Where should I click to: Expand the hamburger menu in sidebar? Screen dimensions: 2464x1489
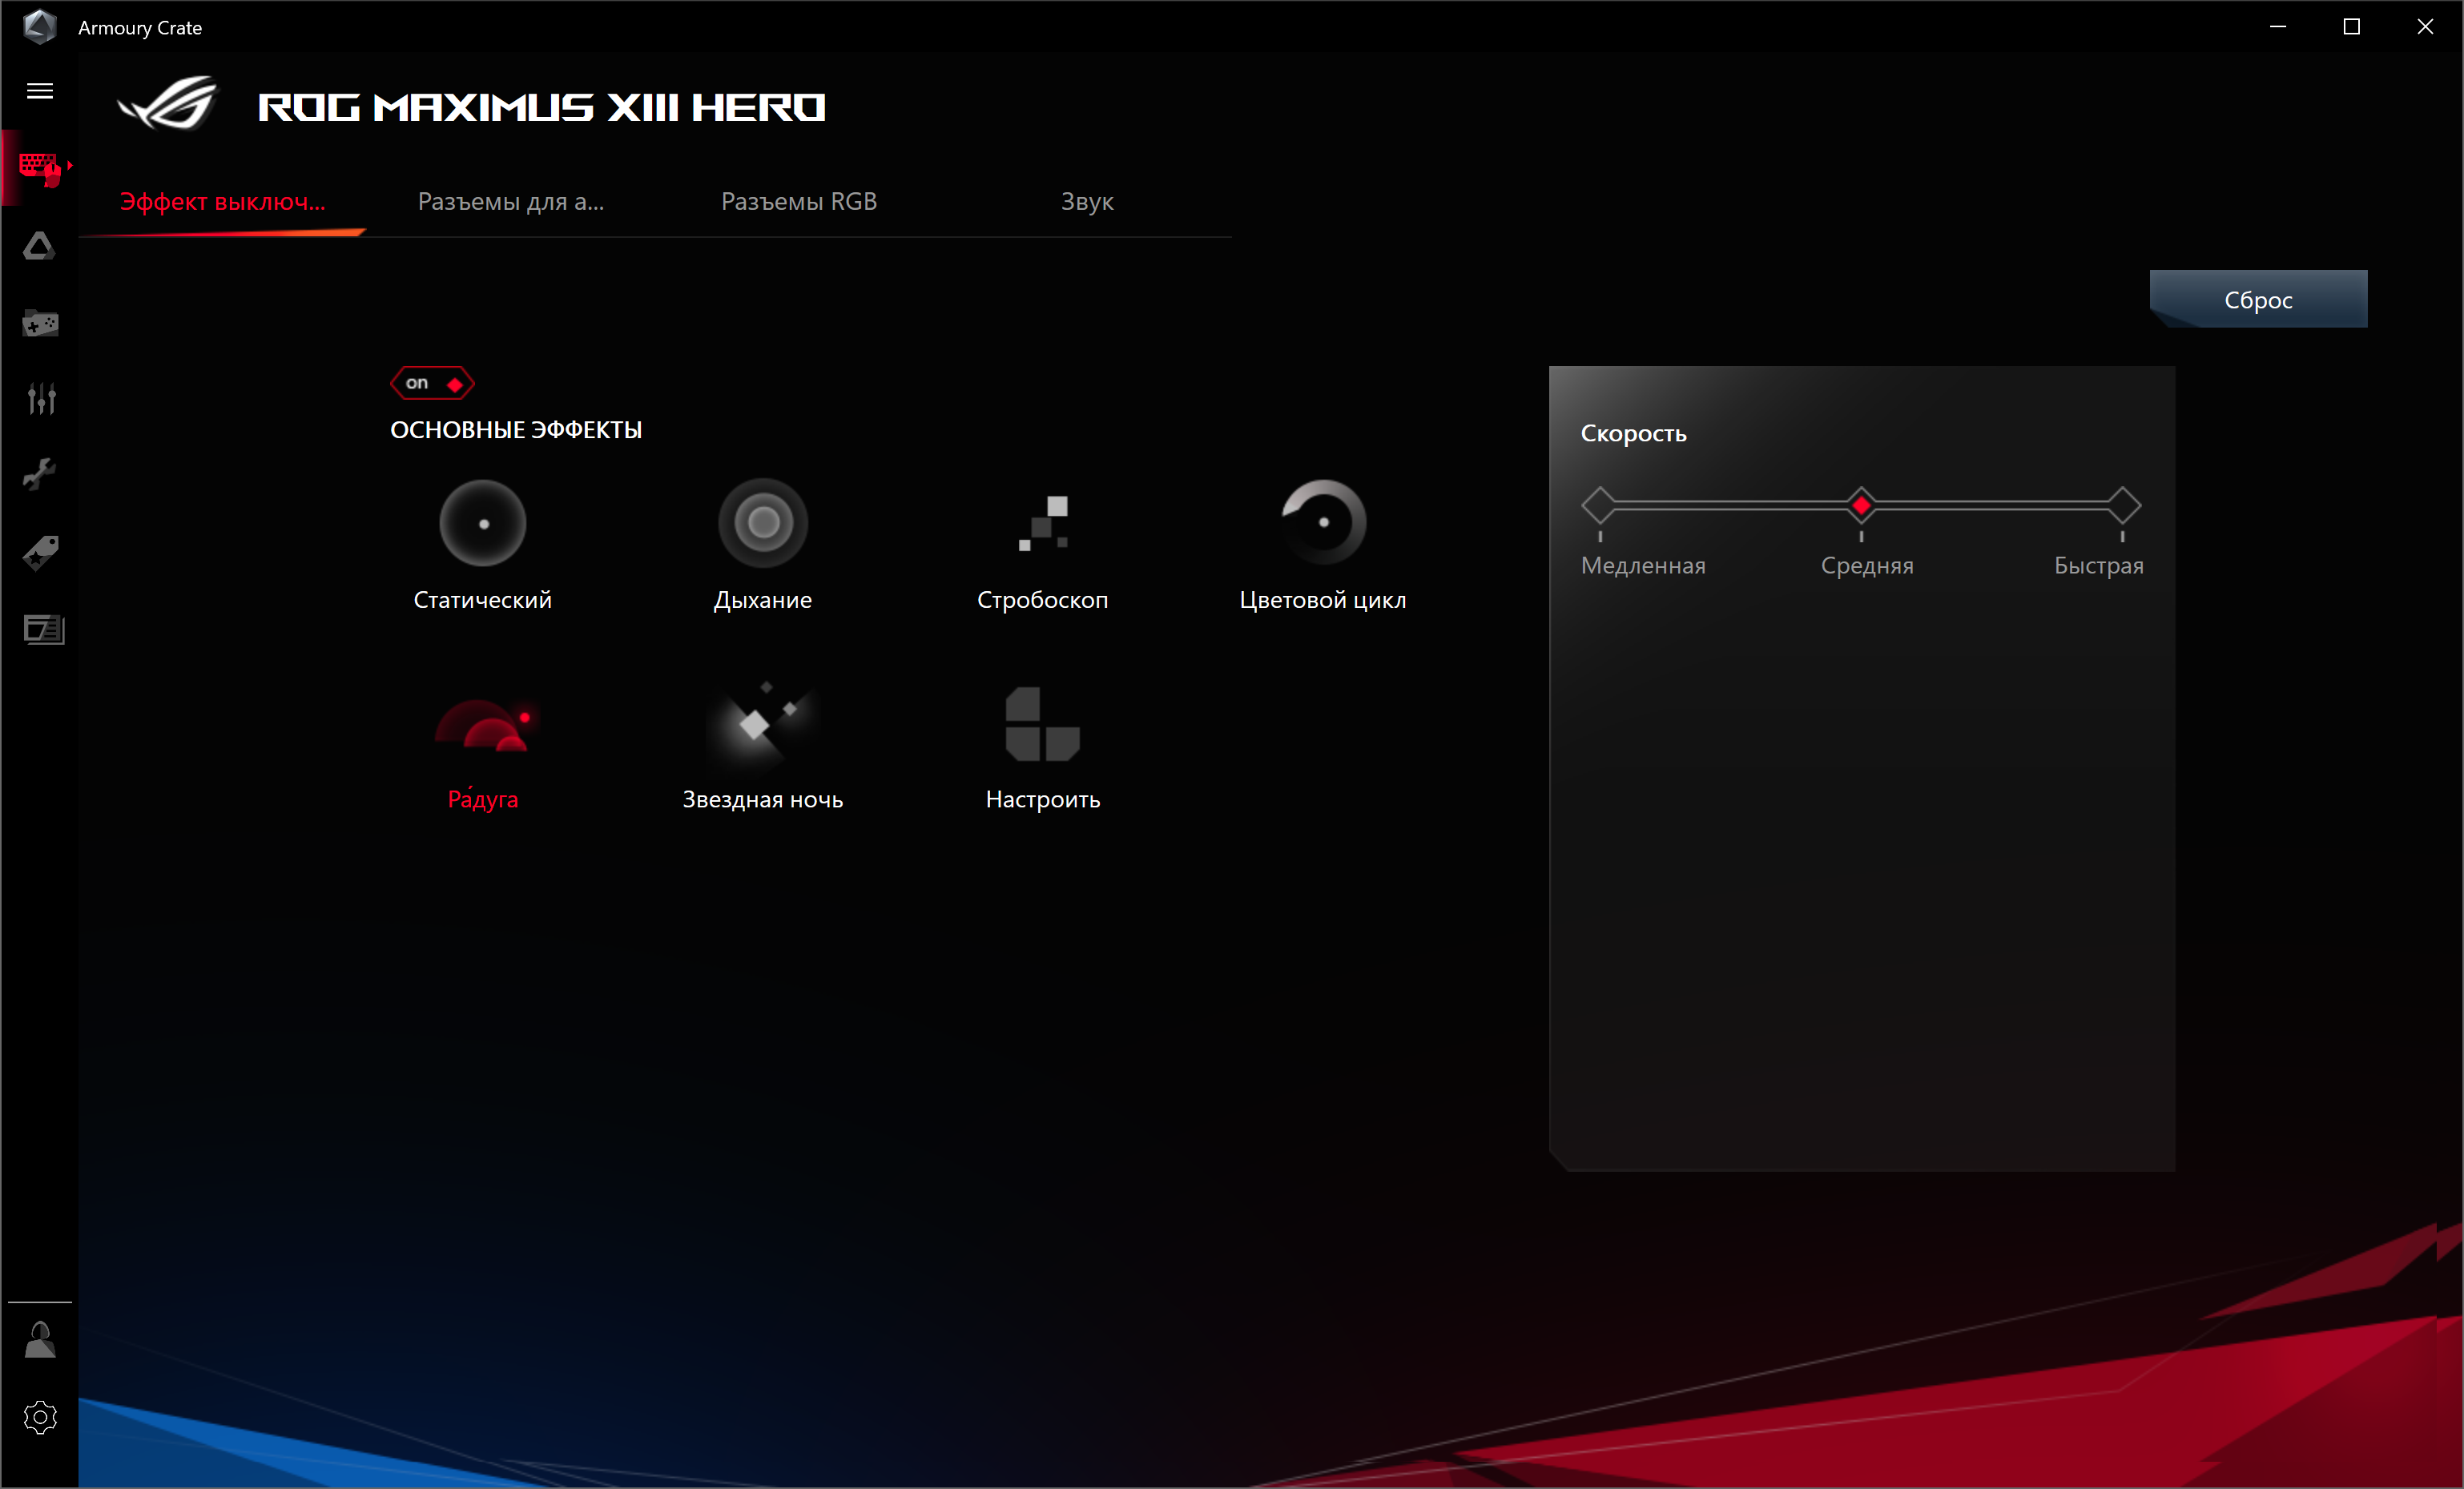(x=40, y=91)
